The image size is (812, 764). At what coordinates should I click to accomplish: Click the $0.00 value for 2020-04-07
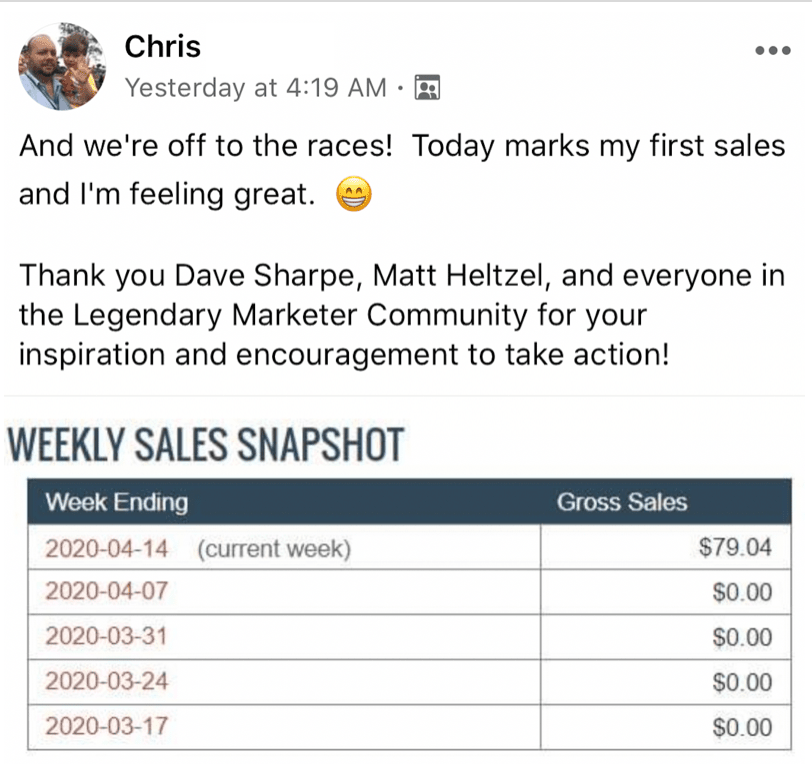click(x=742, y=592)
